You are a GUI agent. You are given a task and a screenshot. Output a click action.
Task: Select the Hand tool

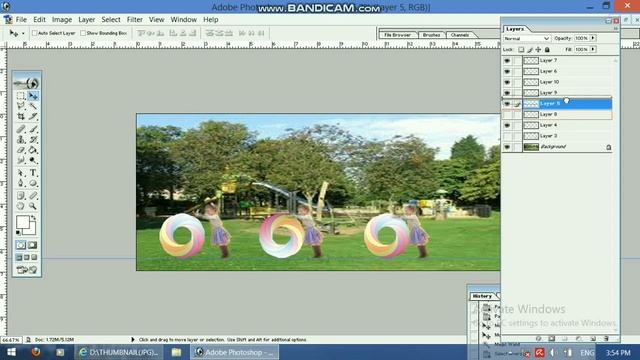tap(21, 206)
